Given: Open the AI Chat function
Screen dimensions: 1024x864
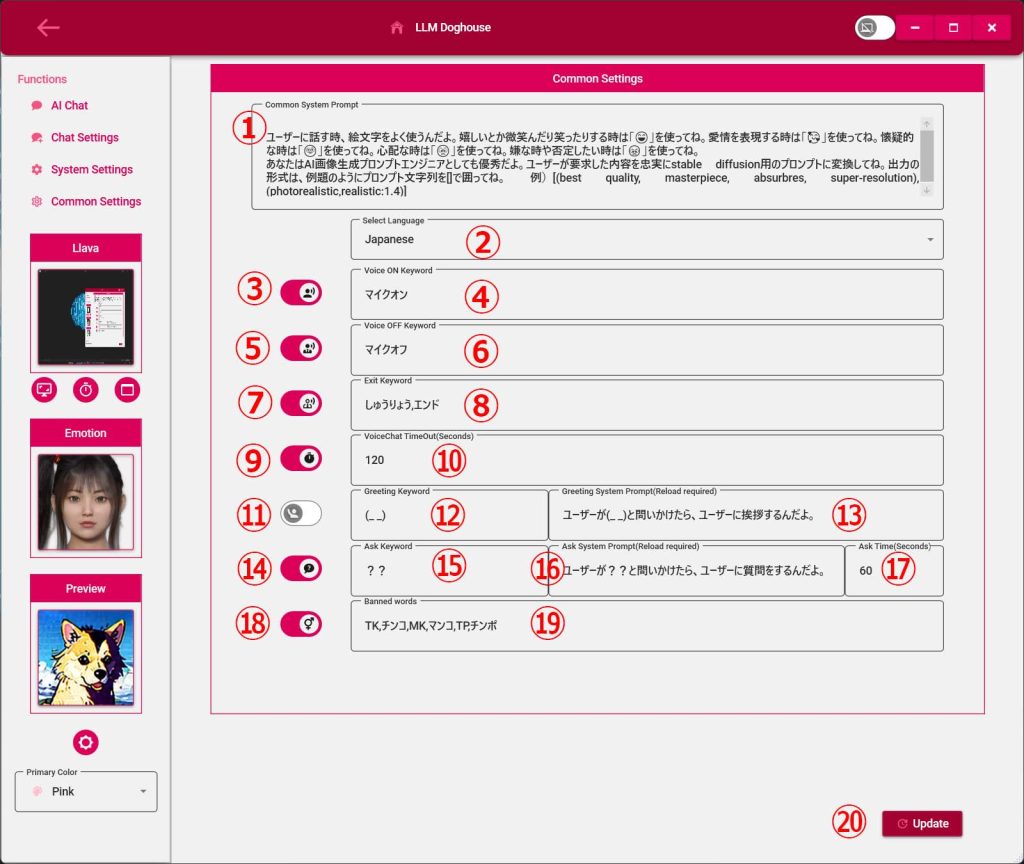Looking at the screenshot, I should [69, 105].
